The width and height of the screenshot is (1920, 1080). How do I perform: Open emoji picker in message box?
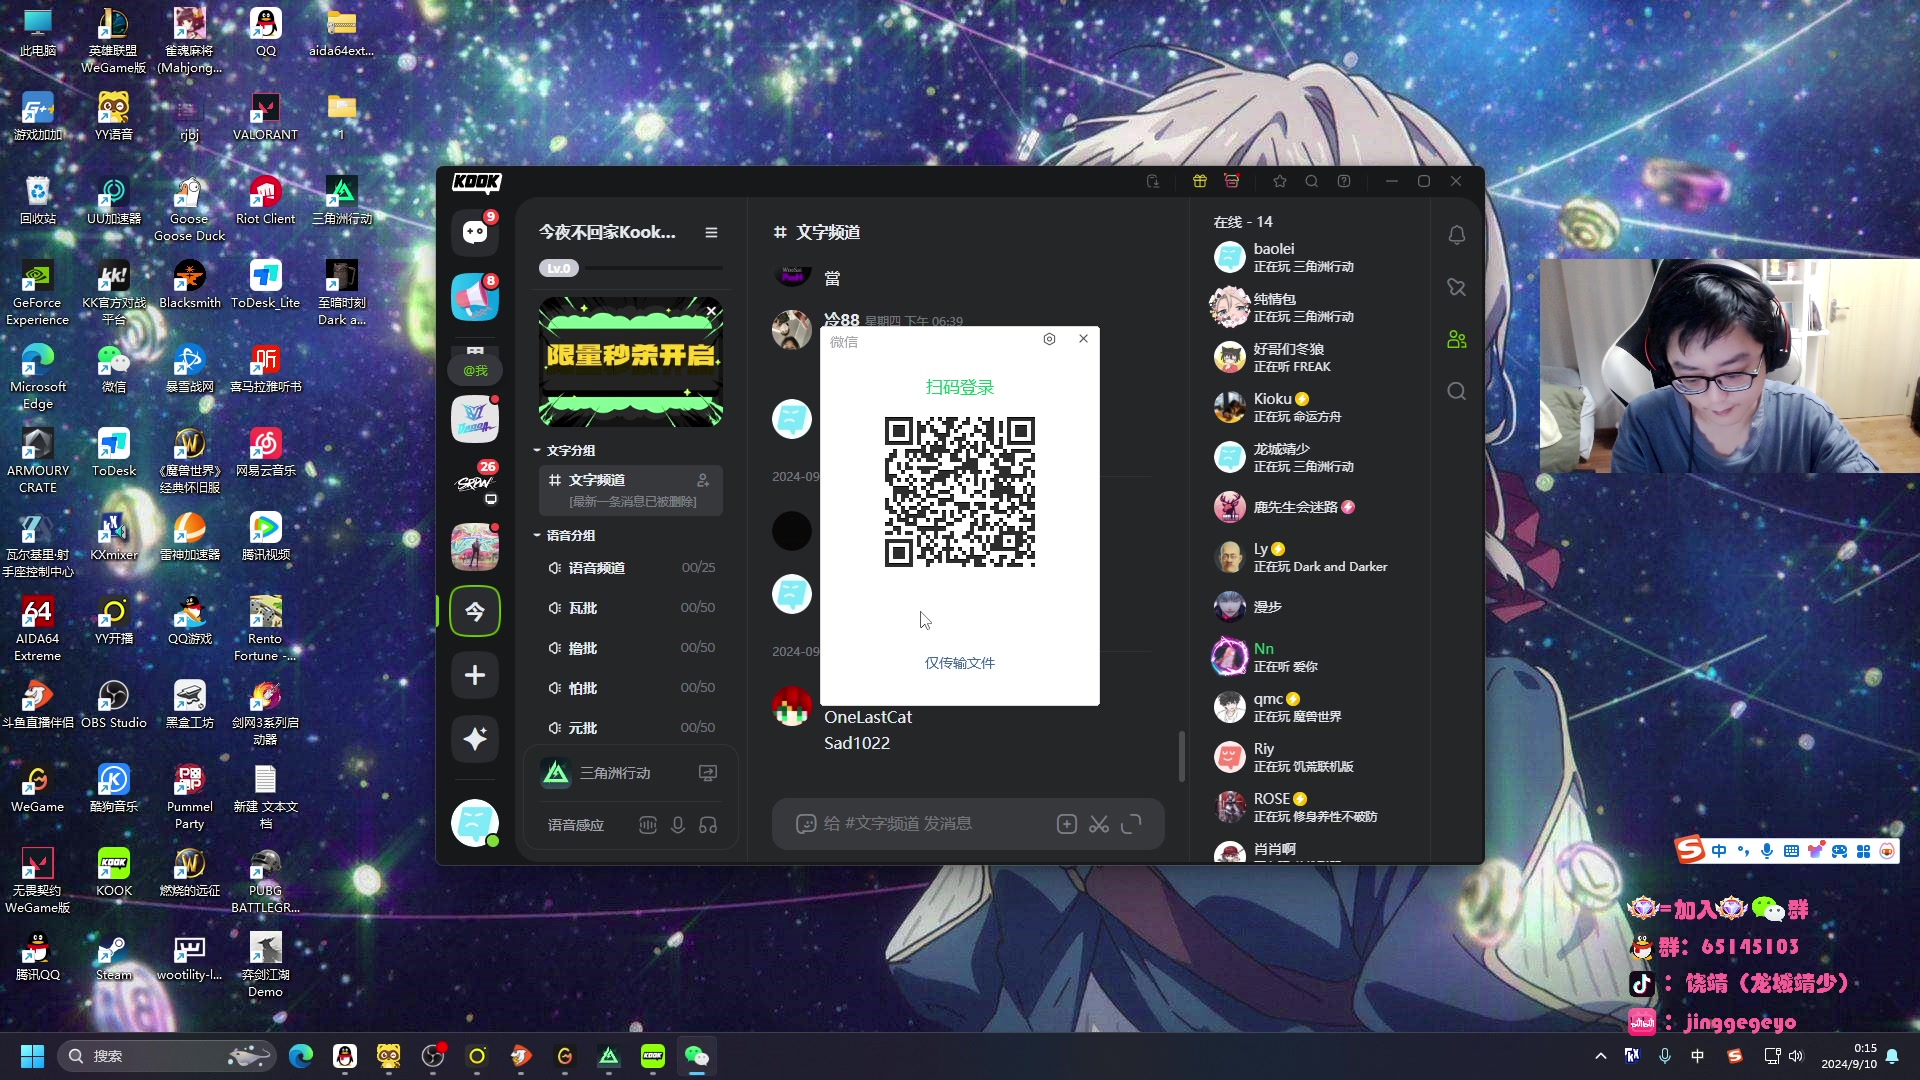805,824
